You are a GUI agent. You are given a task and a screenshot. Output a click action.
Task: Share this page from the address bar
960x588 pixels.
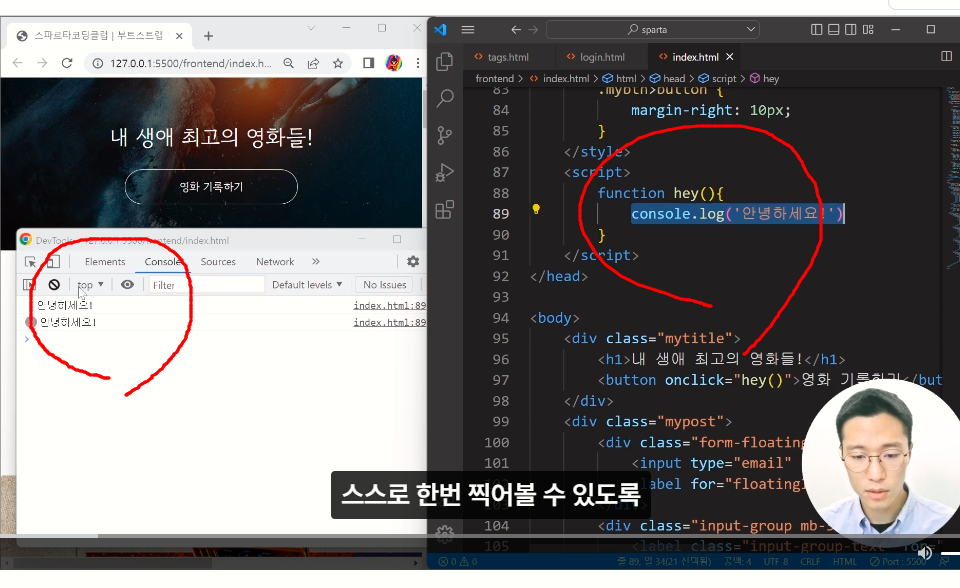(x=313, y=63)
